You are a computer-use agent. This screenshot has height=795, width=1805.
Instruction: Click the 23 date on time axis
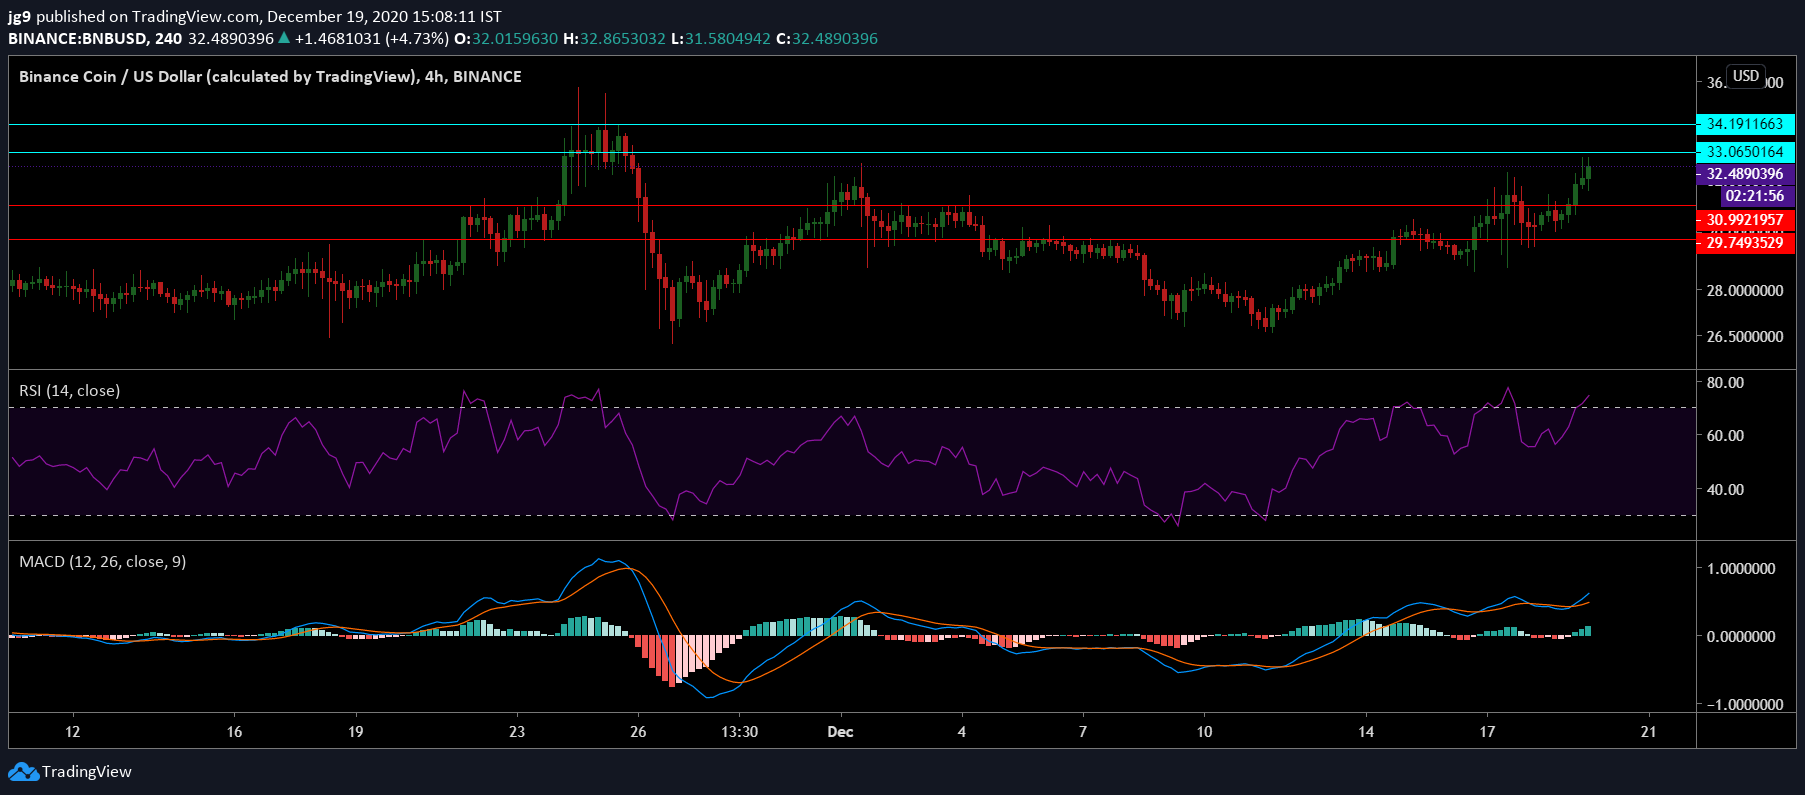(x=517, y=732)
